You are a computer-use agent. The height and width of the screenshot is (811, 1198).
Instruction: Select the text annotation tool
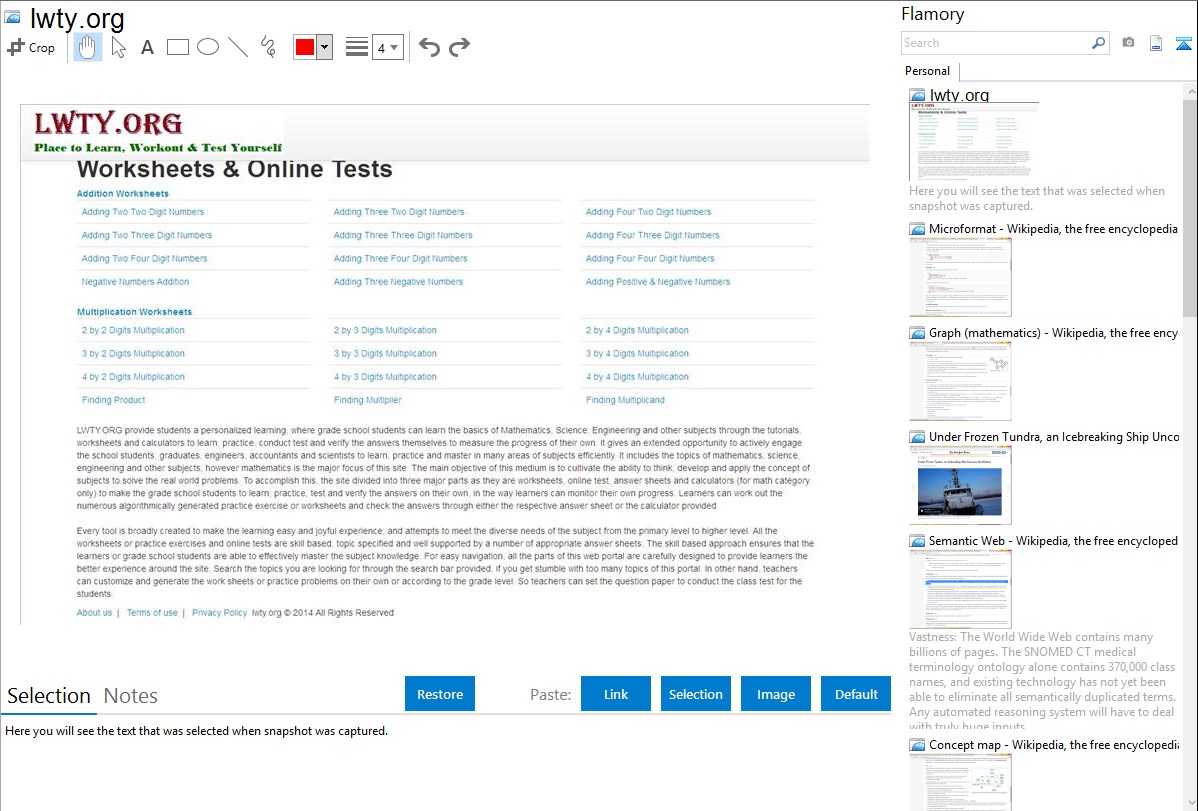tap(147, 47)
